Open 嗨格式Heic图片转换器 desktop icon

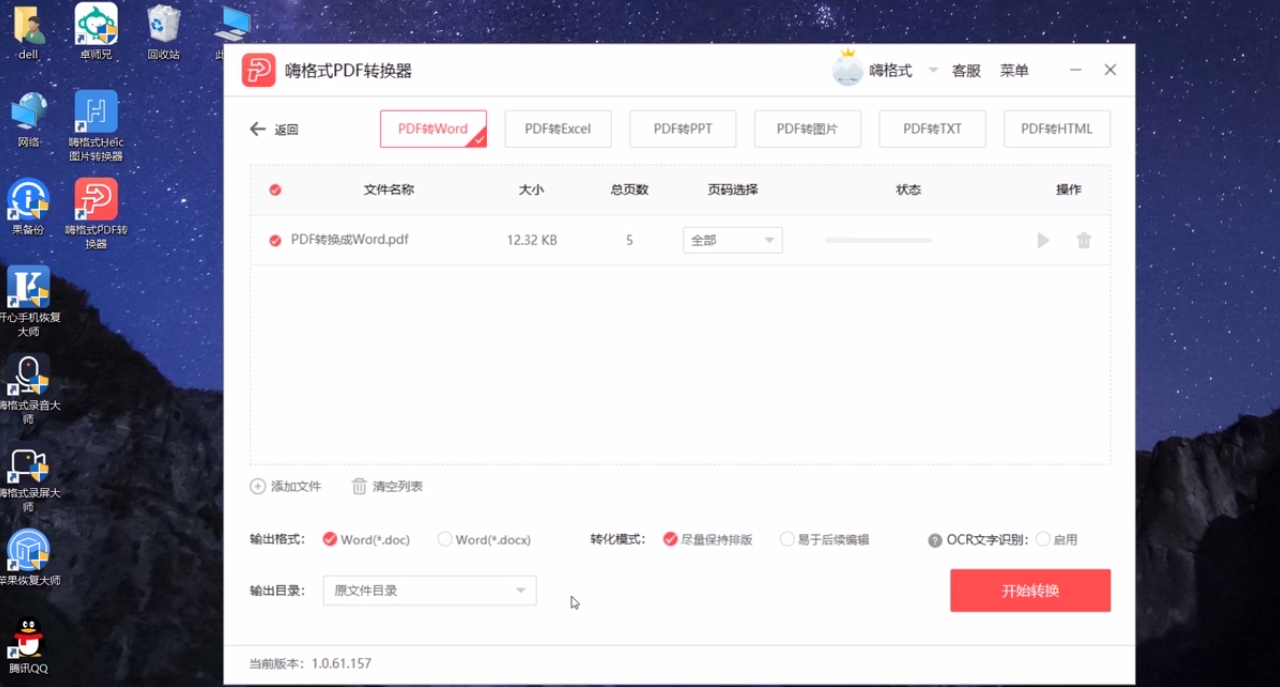(x=96, y=127)
